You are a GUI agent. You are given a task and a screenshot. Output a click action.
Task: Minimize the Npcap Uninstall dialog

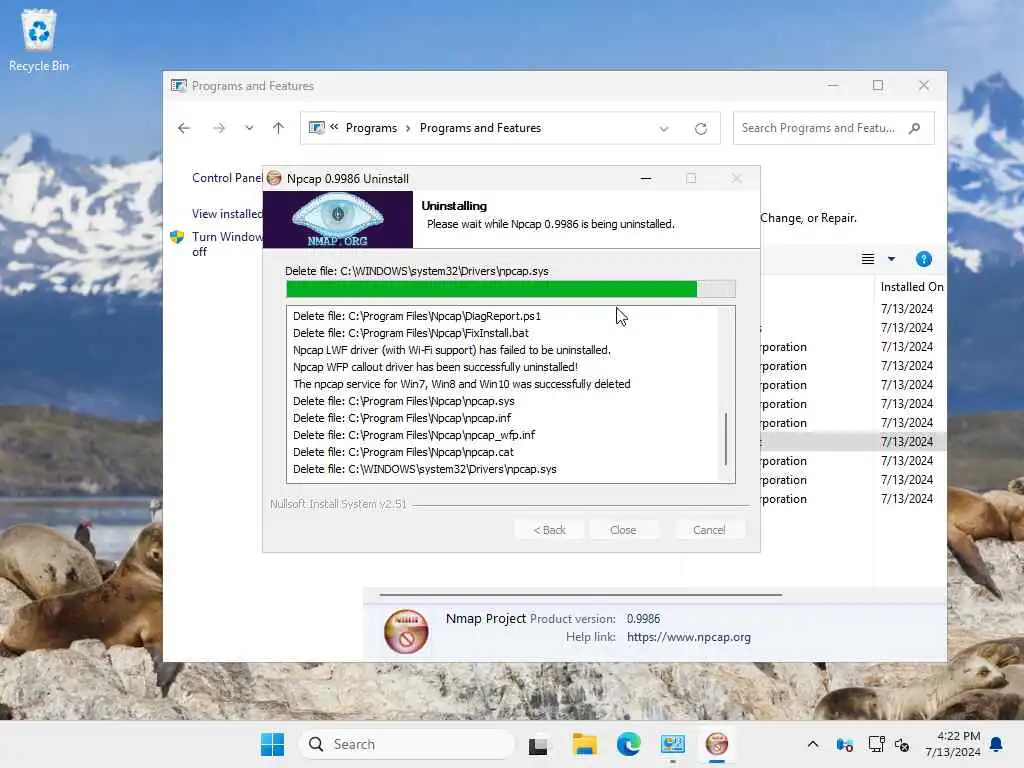coord(646,178)
